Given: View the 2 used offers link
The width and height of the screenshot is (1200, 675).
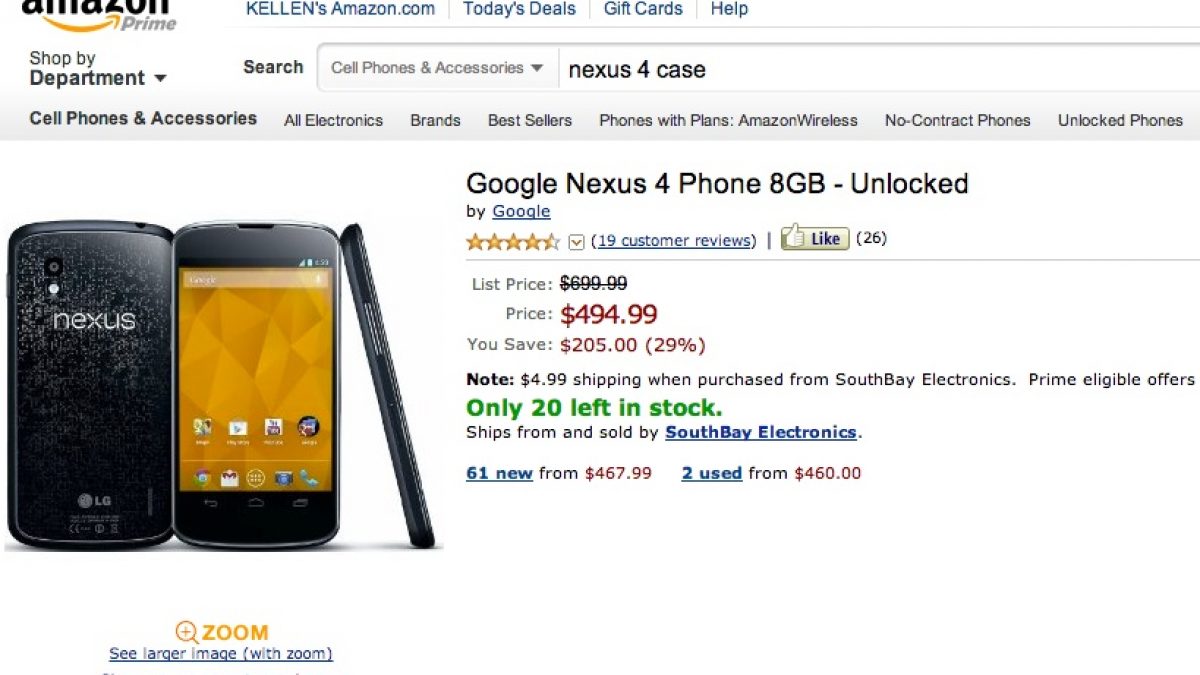Looking at the screenshot, I should coord(712,473).
